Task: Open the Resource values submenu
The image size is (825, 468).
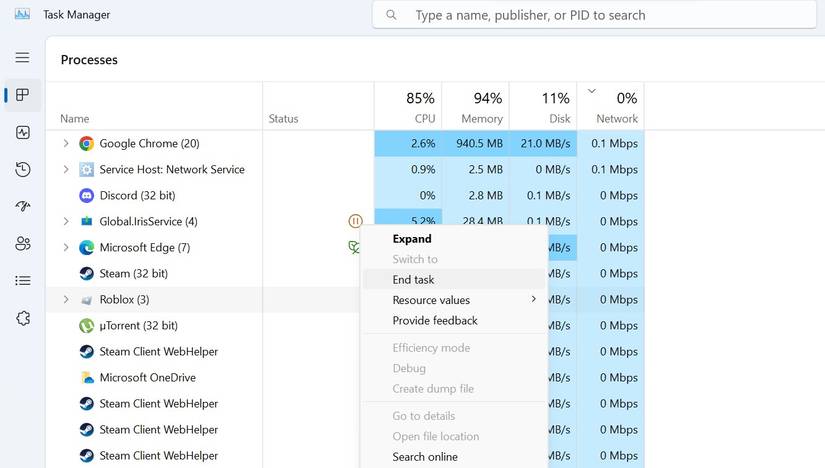Action: (x=431, y=300)
